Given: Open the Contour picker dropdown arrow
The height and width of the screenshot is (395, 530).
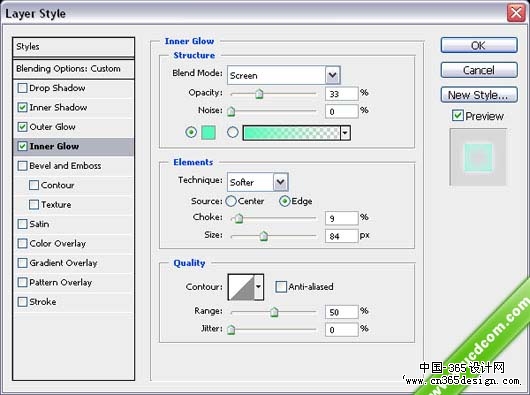Looking at the screenshot, I should pos(259,287).
